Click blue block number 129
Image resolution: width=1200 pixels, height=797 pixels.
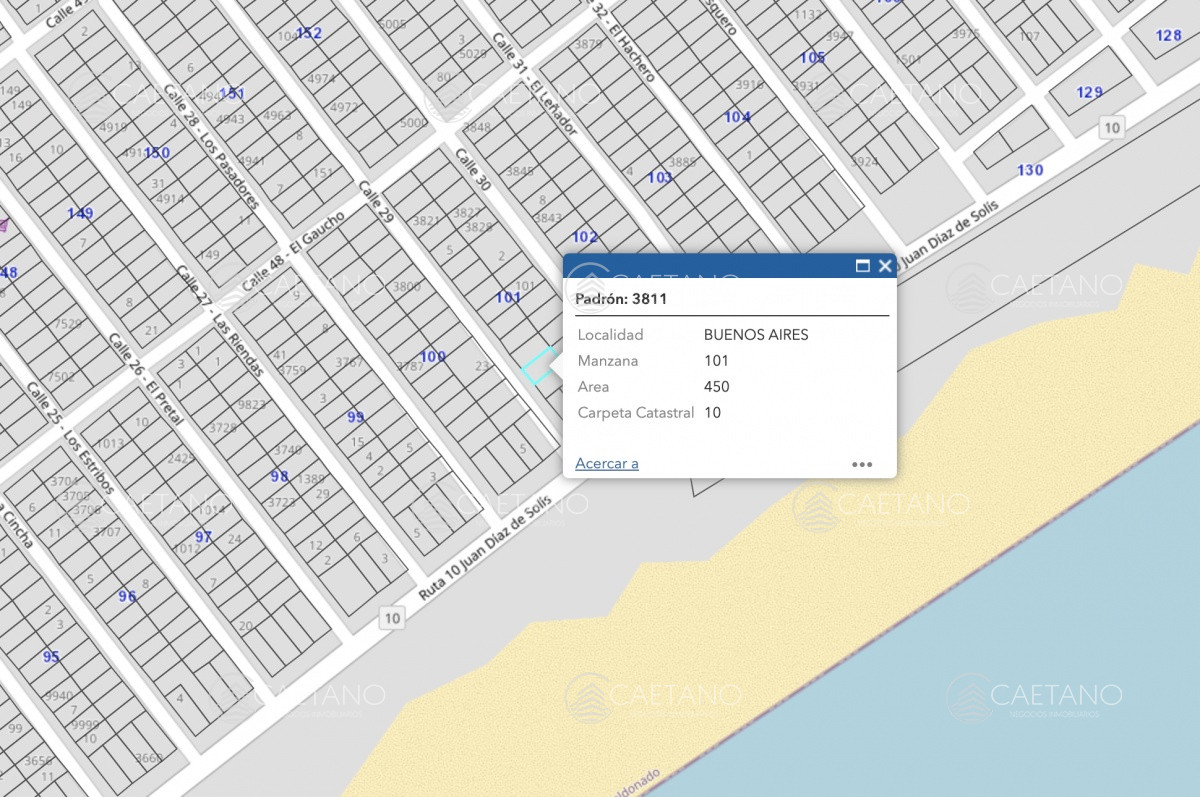[x=1089, y=93]
